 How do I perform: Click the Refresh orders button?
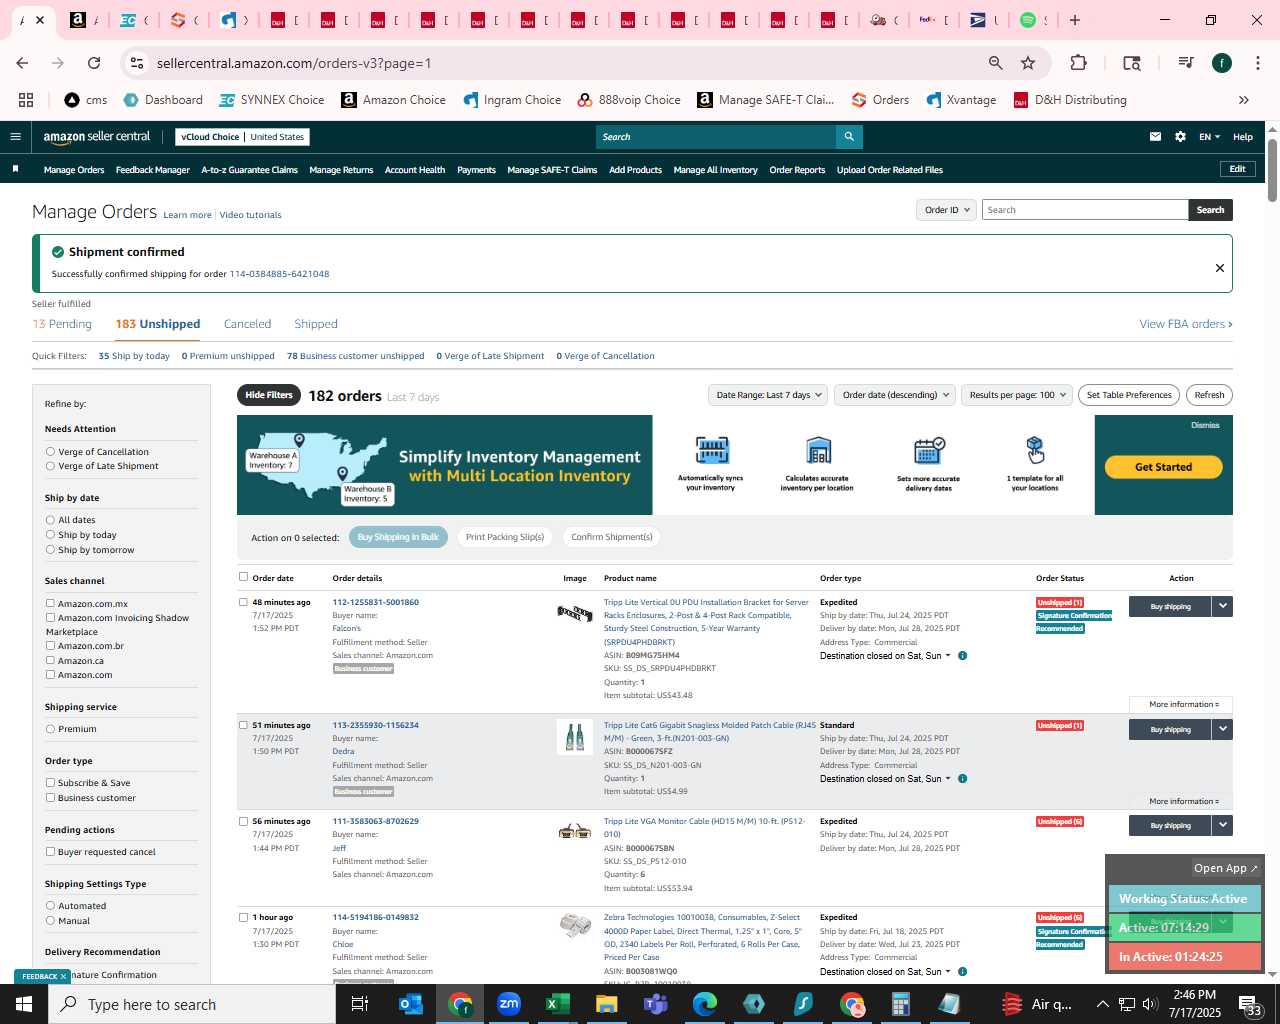(x=1209, y=395)
